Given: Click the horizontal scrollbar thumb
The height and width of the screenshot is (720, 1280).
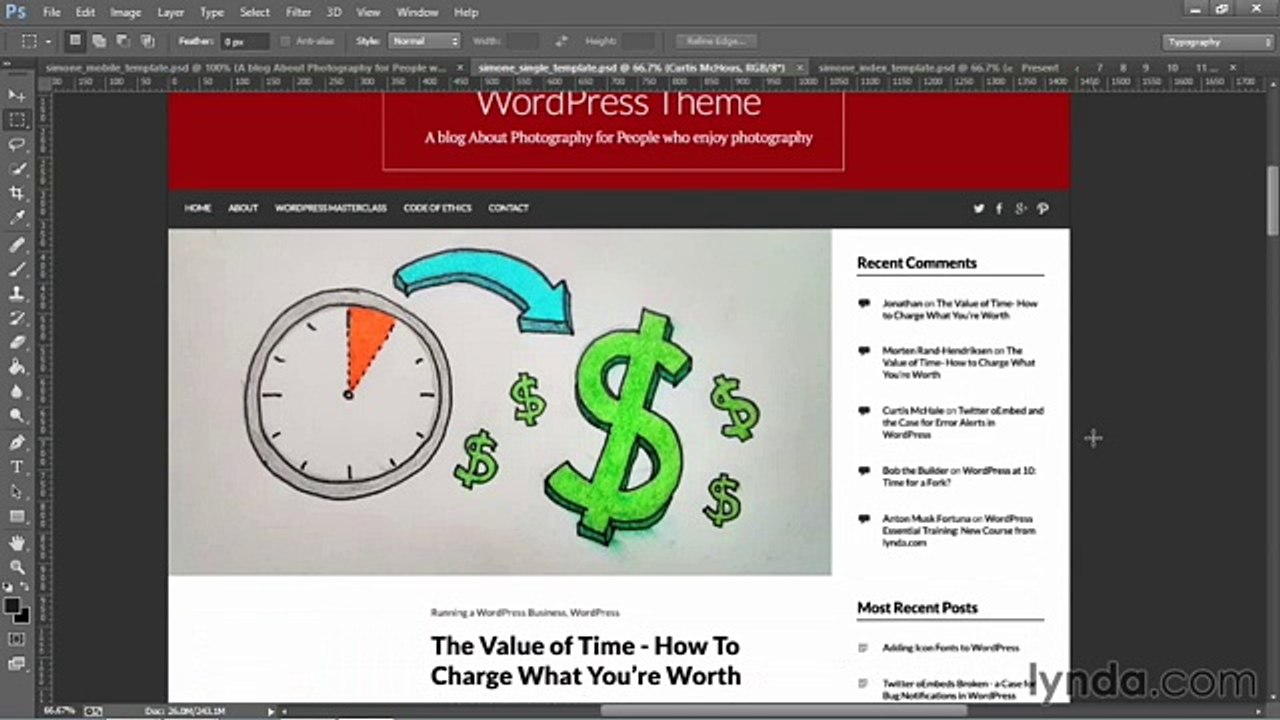Looking at the screenshot, I should [x=784, y=711].
